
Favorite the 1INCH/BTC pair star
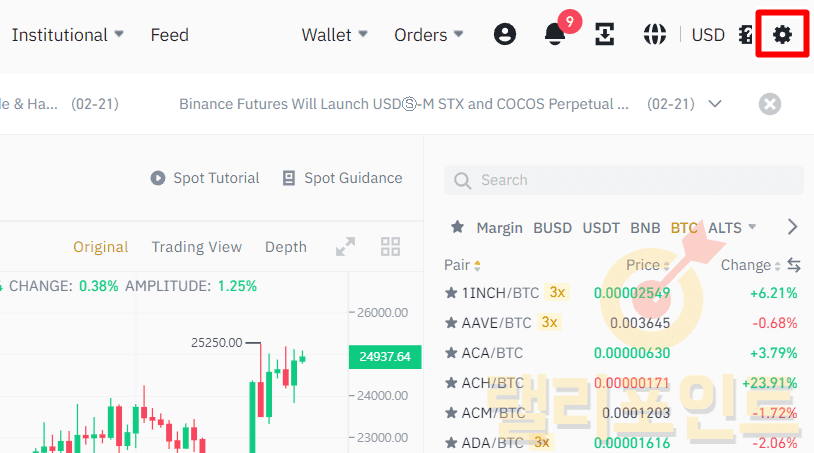click(x=450, y=293)
